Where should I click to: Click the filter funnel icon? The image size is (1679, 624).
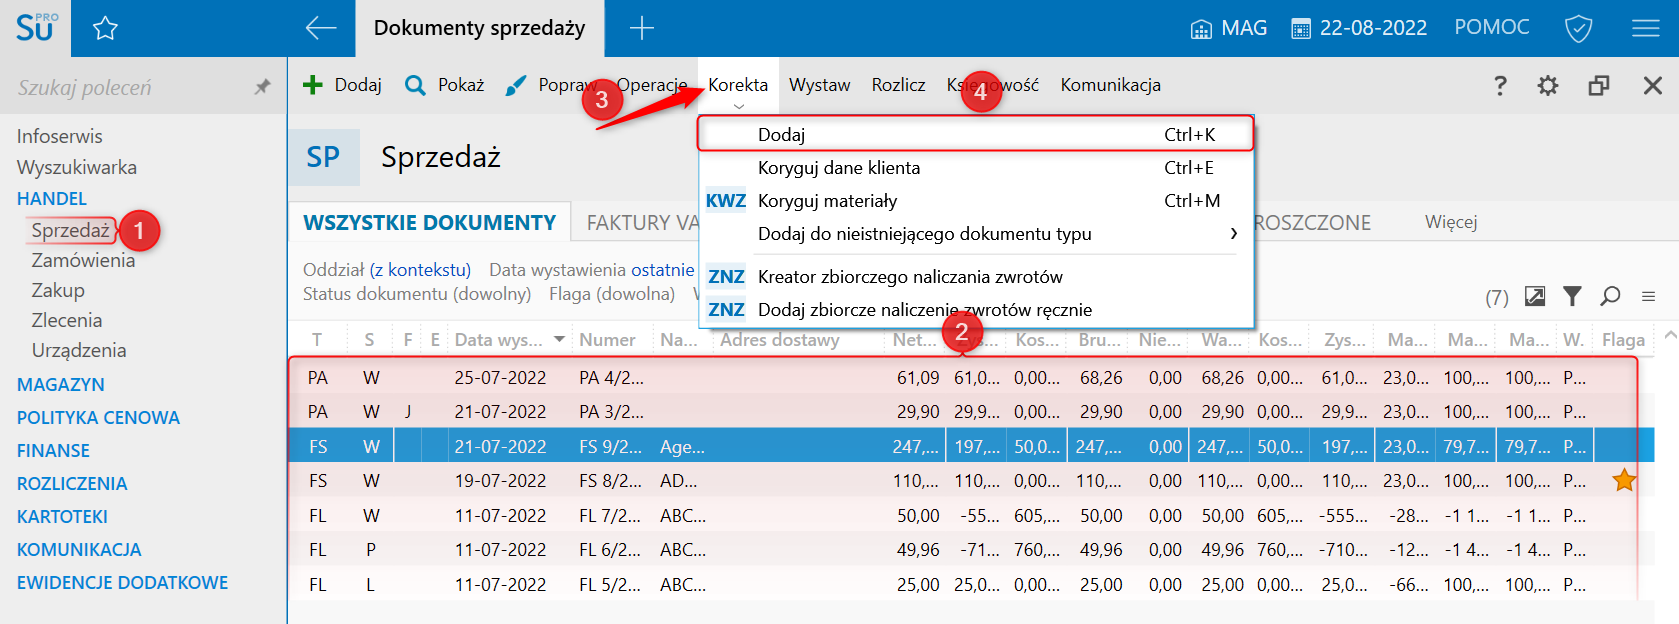click(x=1572, y=296)
